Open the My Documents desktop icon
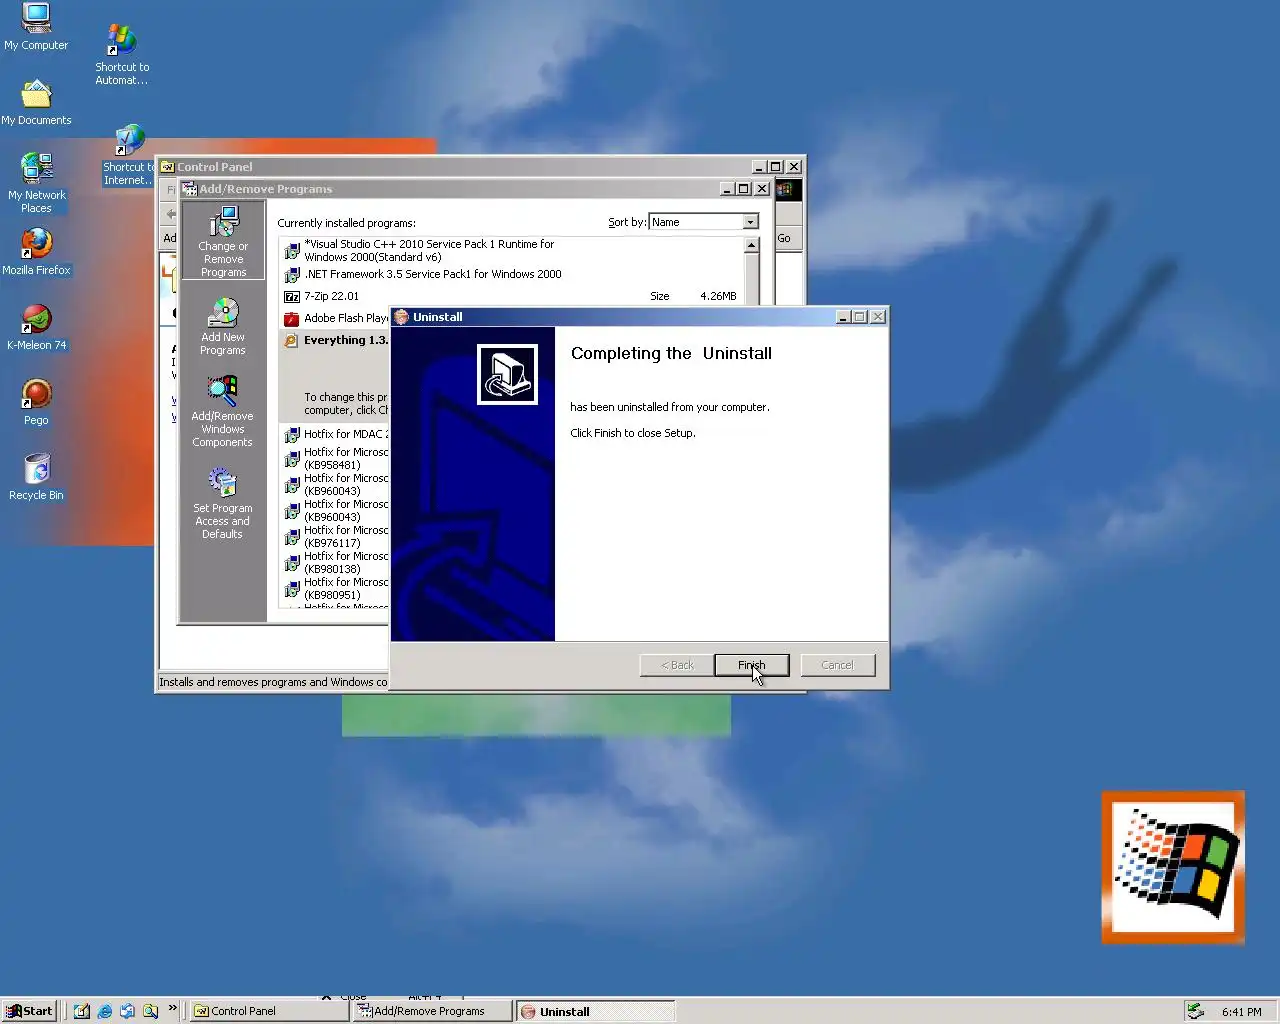This screenshot has width=1280, height=1024. [x=36, y=102]
